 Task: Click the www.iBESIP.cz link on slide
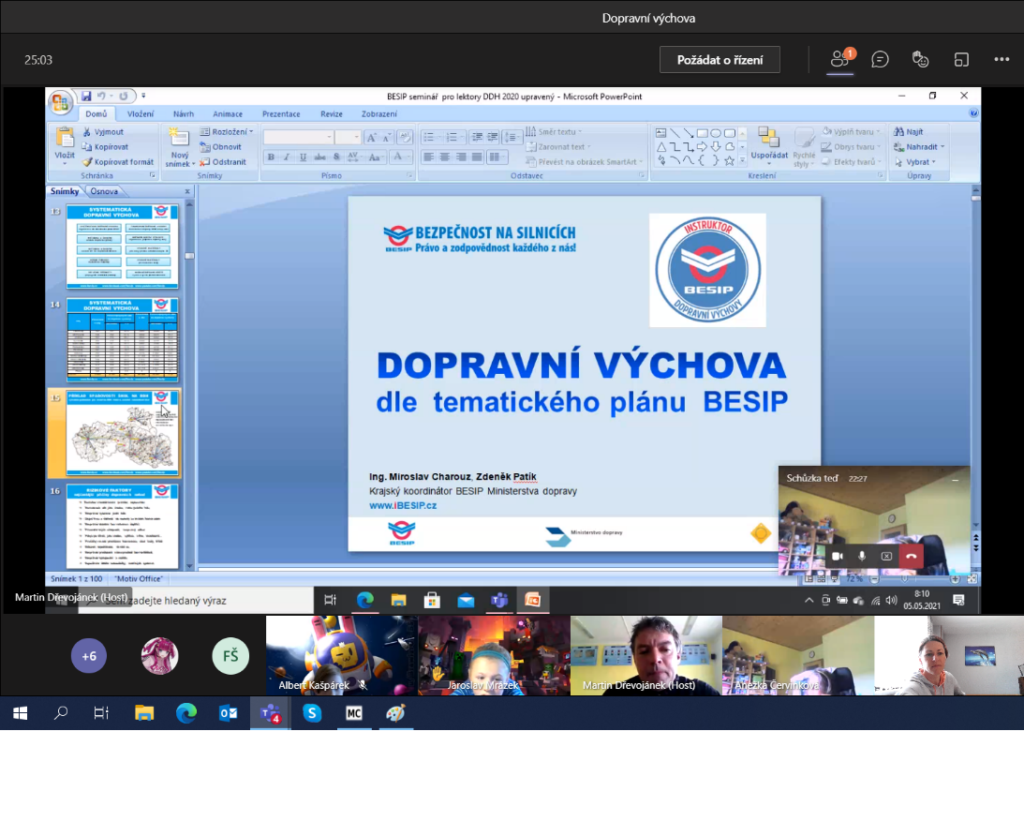pos(403,506)
